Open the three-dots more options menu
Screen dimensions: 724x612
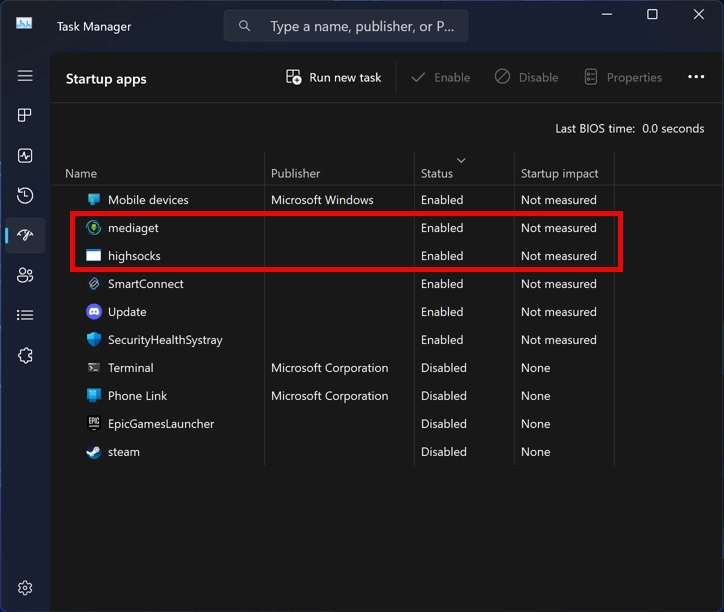tap(696, 77)
